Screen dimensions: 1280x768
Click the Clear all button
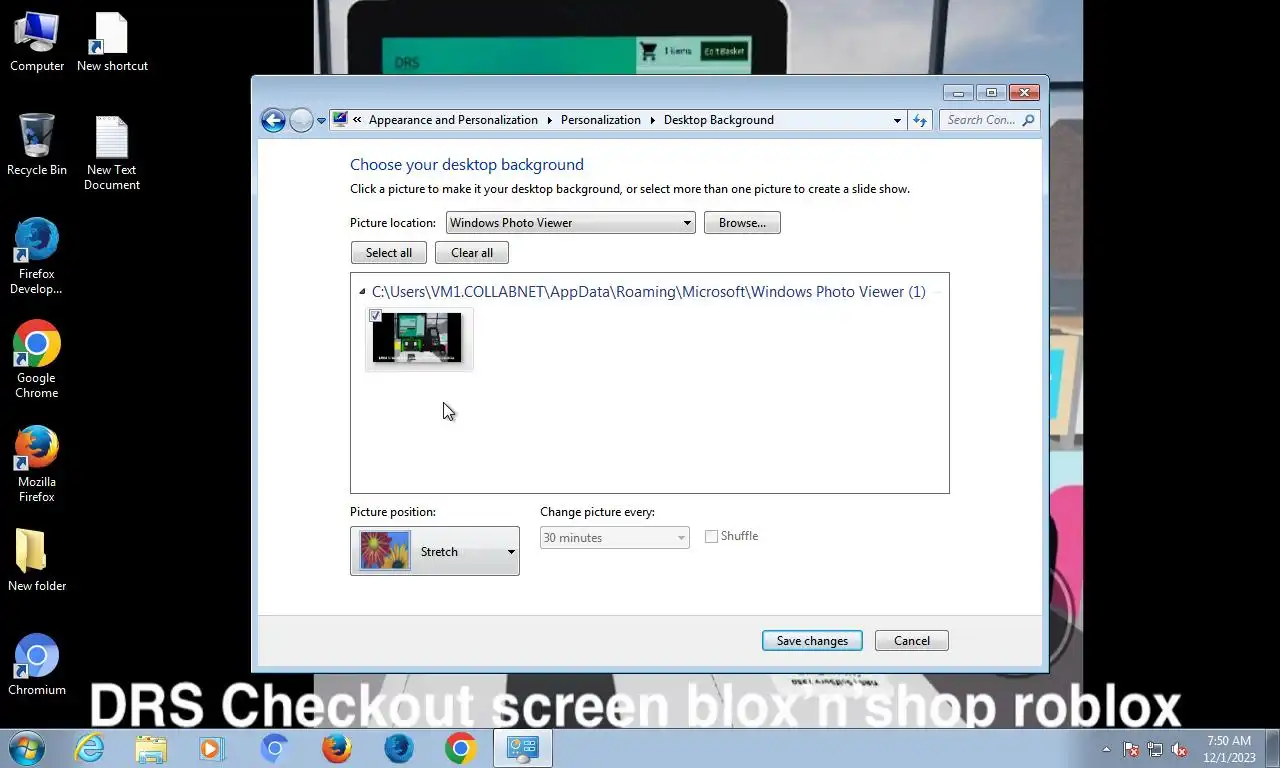(472, 253)
